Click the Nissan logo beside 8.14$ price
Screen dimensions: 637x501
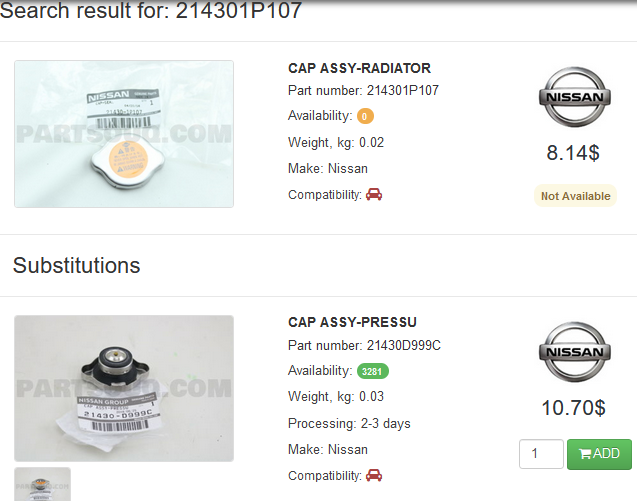pyautogui.click(x=575, y=97)
